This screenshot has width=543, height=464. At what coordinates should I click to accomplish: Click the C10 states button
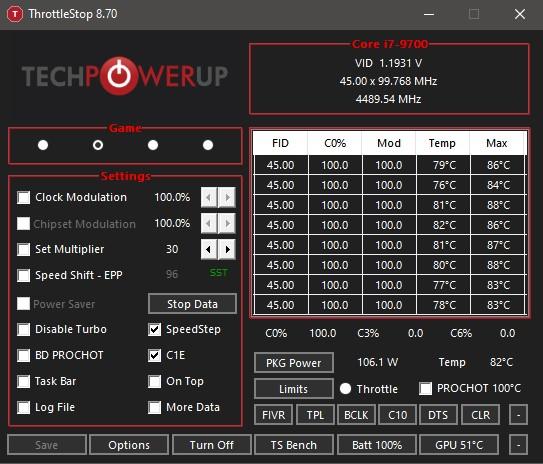pyautogui.click(x=398, y=415)
